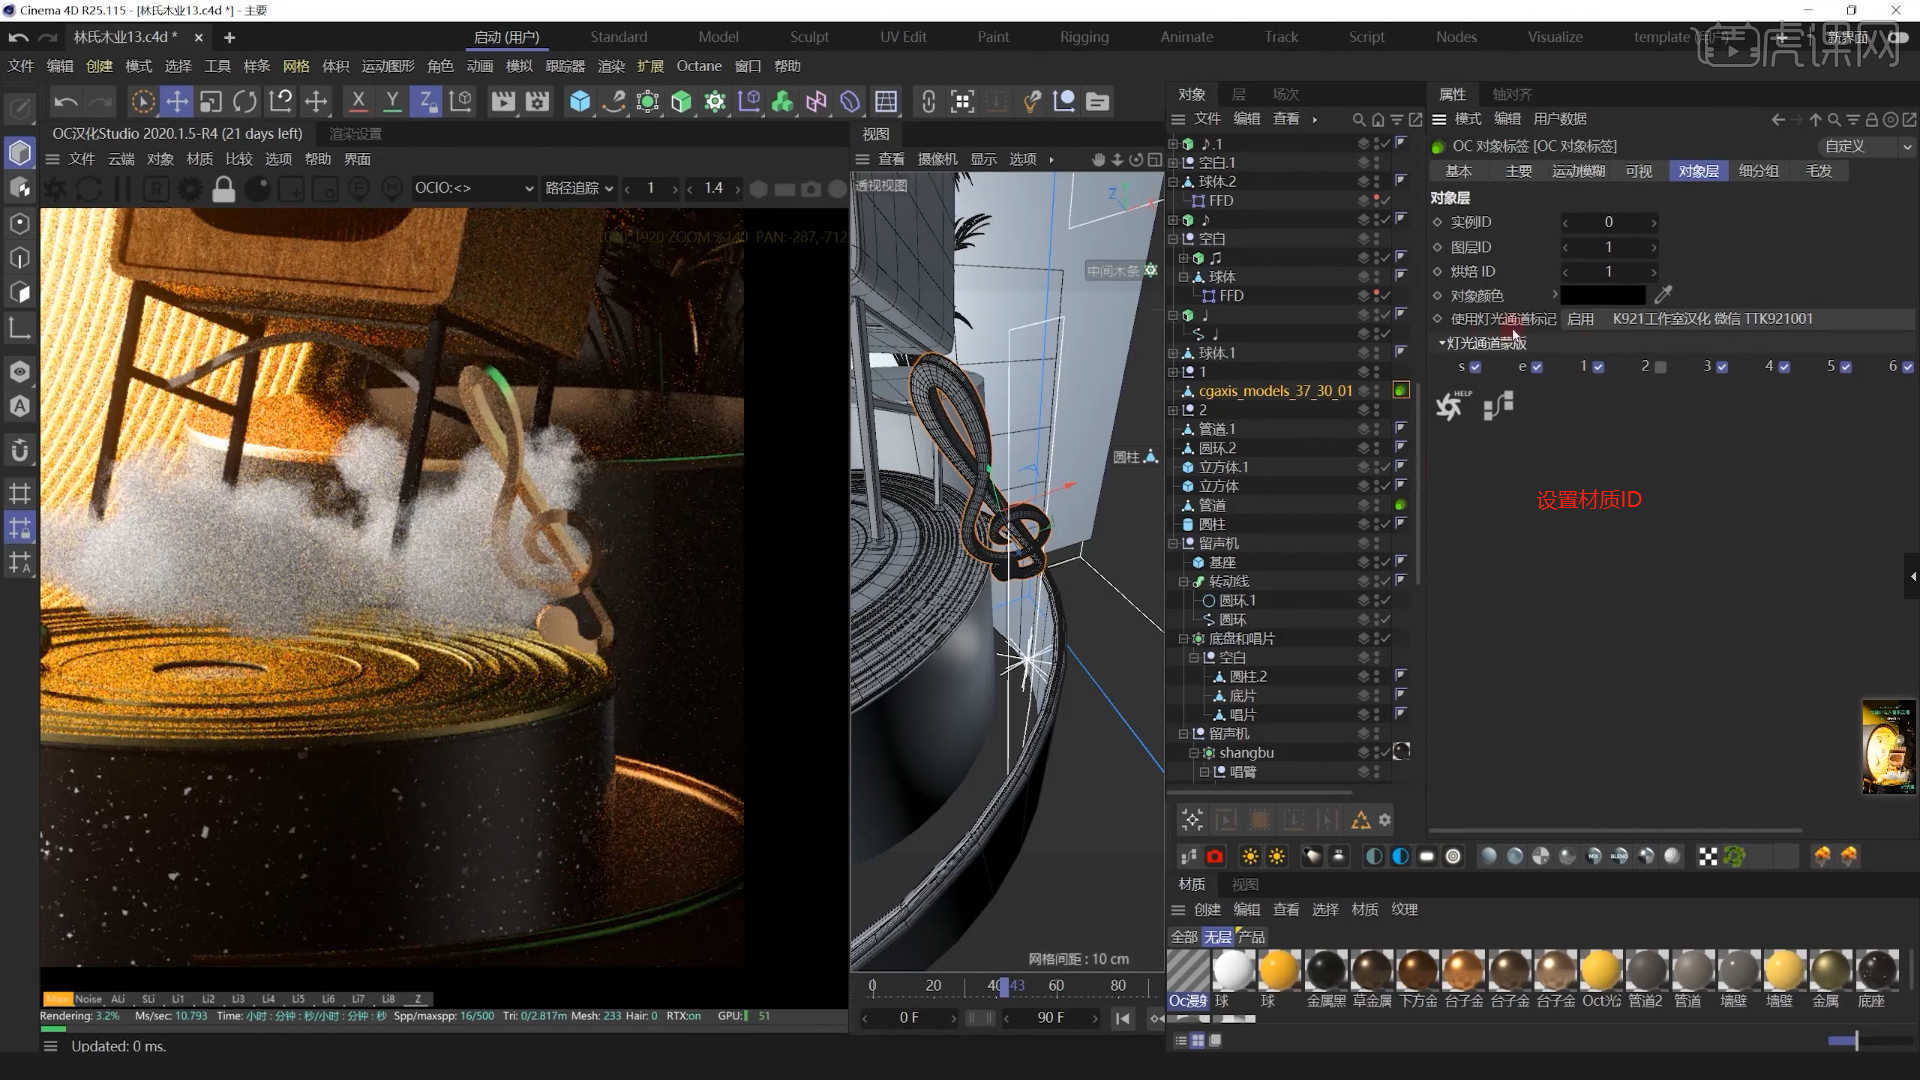This screenshot has width=1920, height=1080.
Task: Toggle light pass mask checkbox 1
Action: pyautogui.click(x=1598, y=367)
